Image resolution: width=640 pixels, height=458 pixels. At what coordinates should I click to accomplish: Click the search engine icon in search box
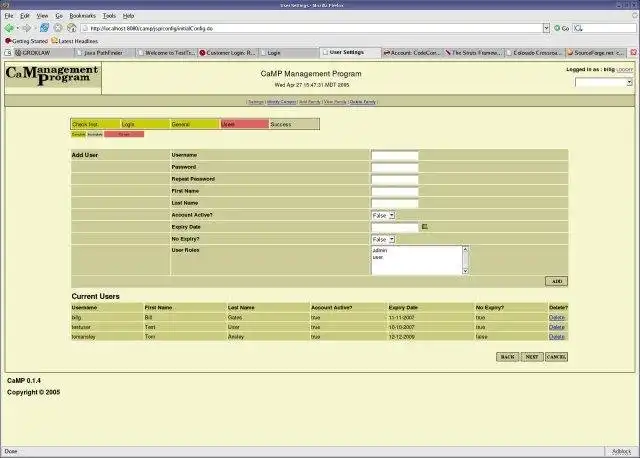tap(578, 28)
